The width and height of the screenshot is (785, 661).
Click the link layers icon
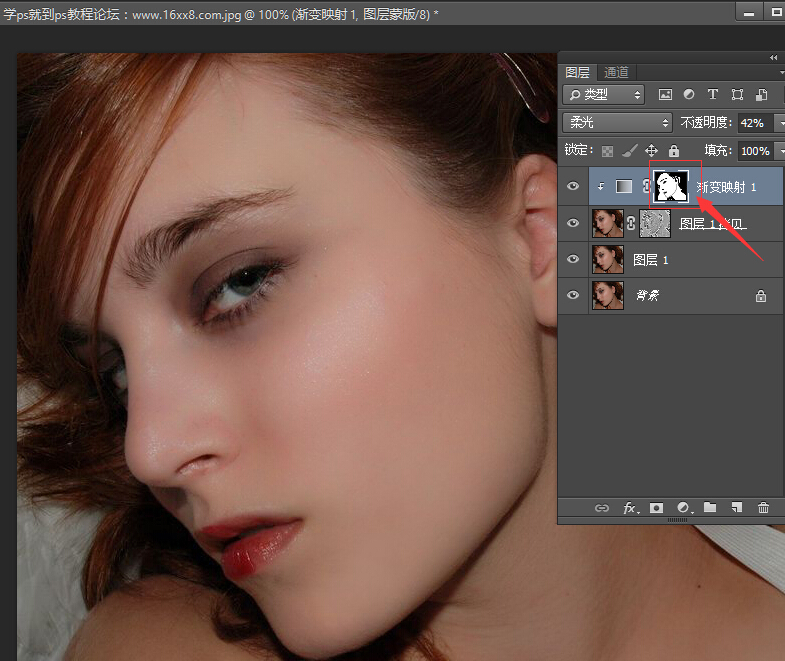pyautogui.click(x=602, y=508)
